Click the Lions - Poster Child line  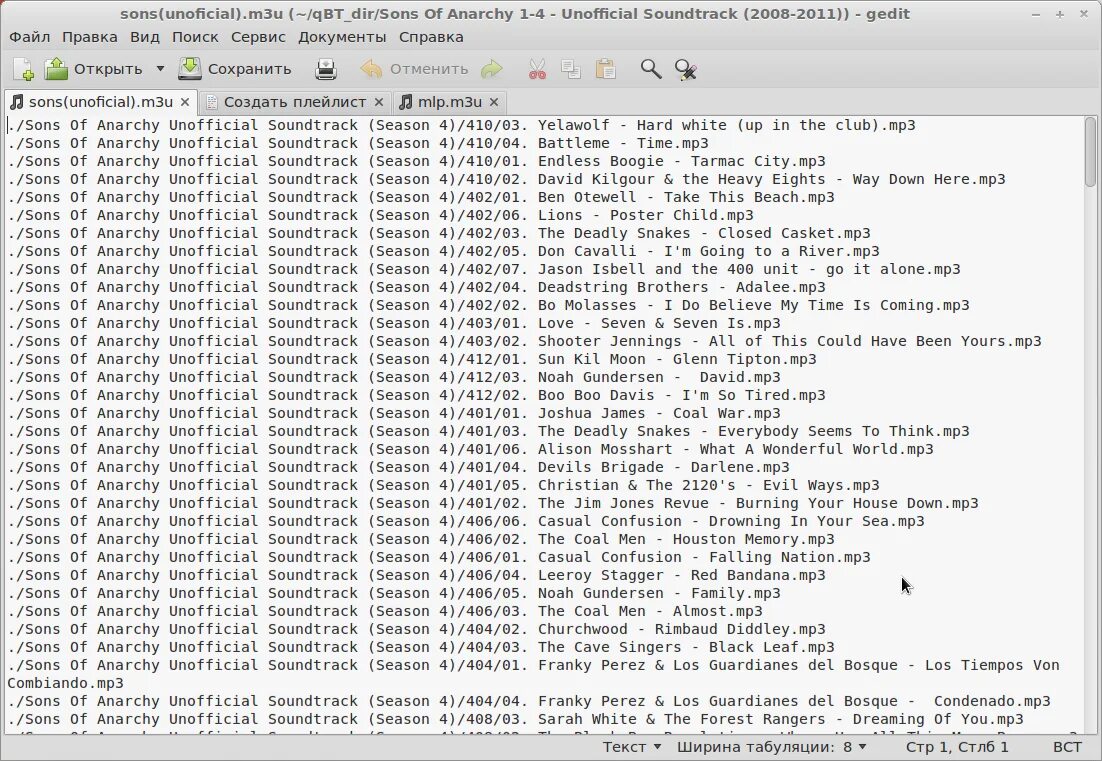click(380, 215)
